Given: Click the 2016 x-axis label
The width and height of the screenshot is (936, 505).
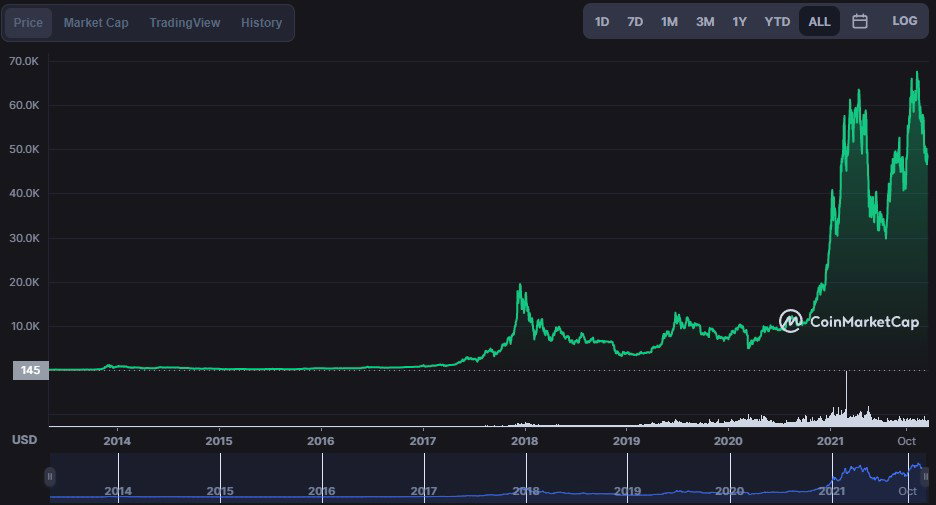Looking at the screenshot, I should point(321,441).
